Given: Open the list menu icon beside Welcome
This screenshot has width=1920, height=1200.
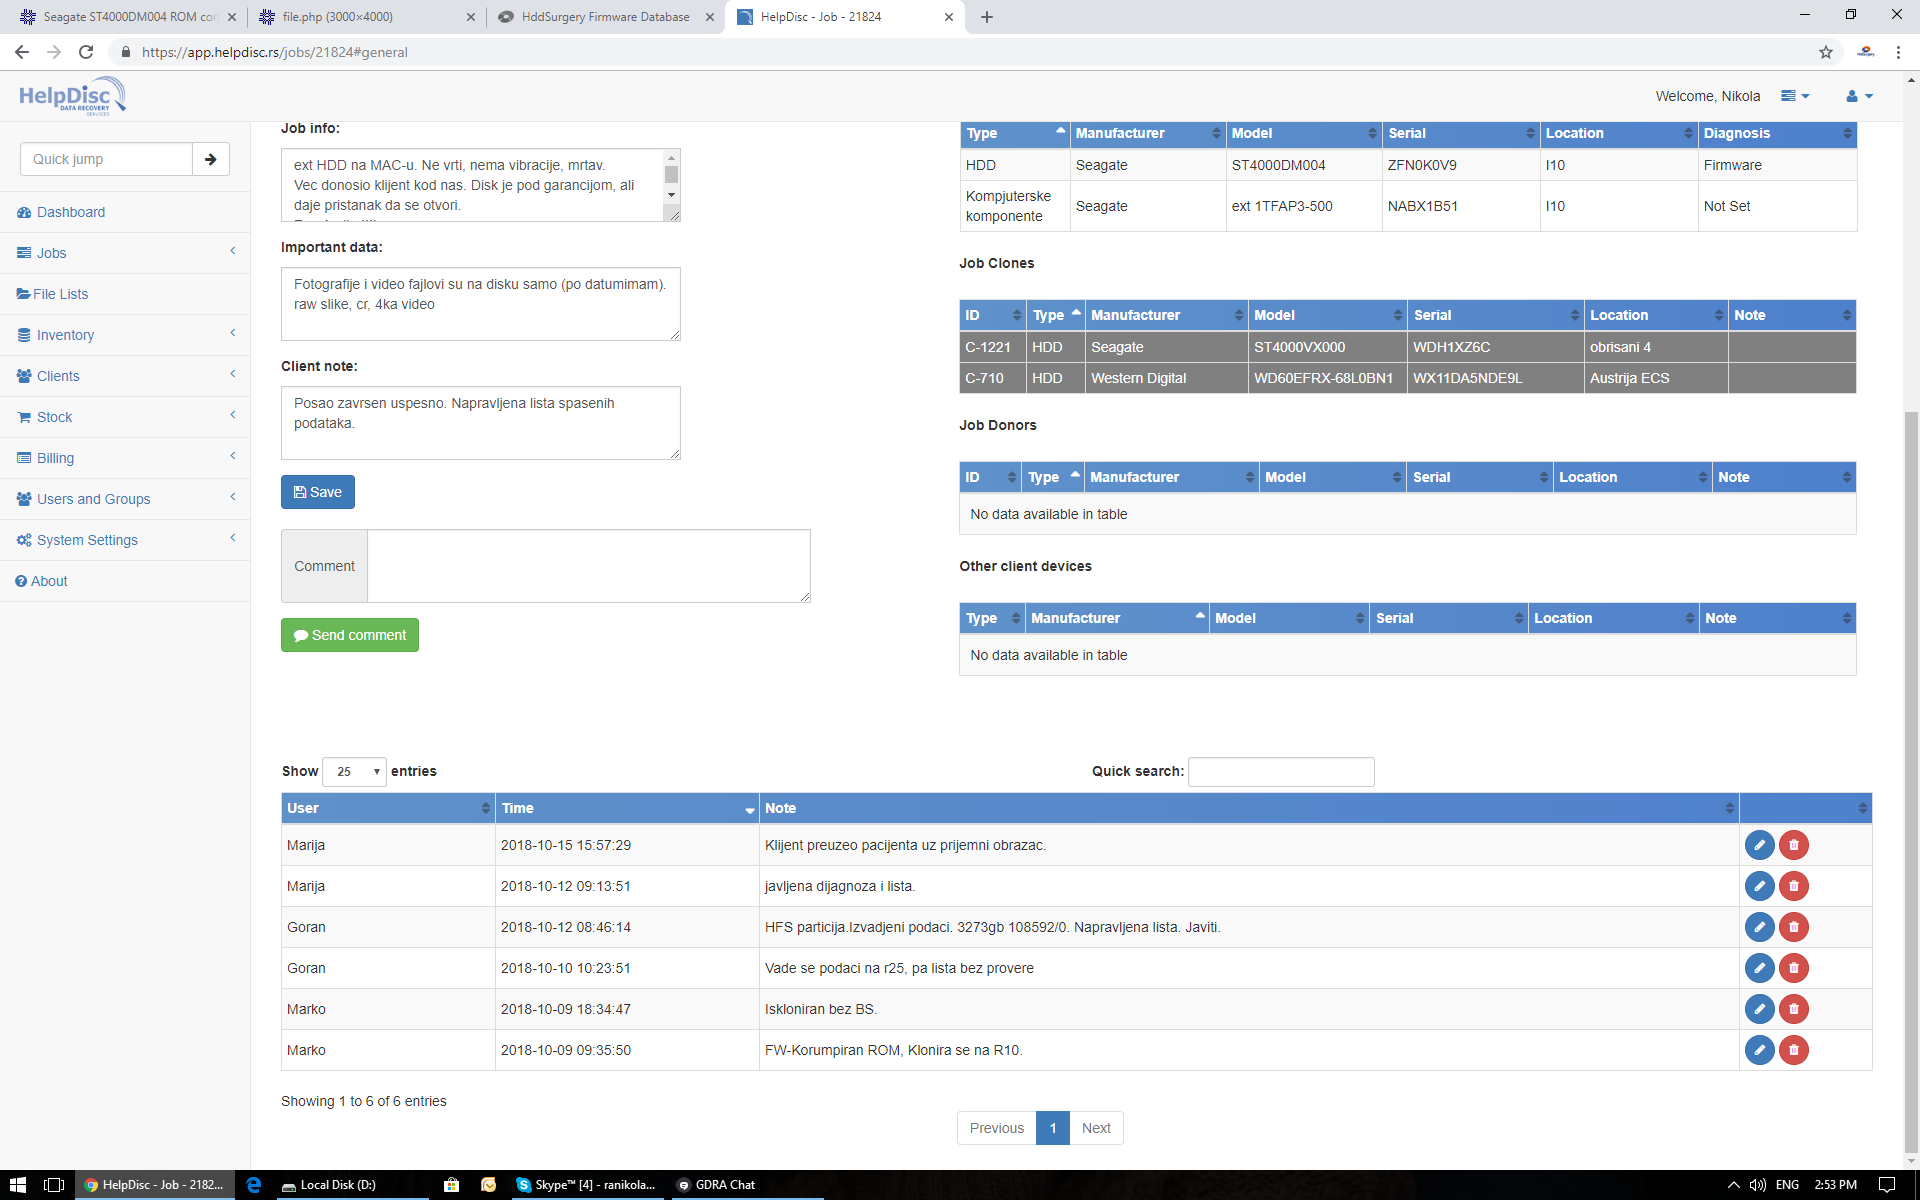Looking at the screenshot, I should pyautogui.click(x=1795, y=96).
